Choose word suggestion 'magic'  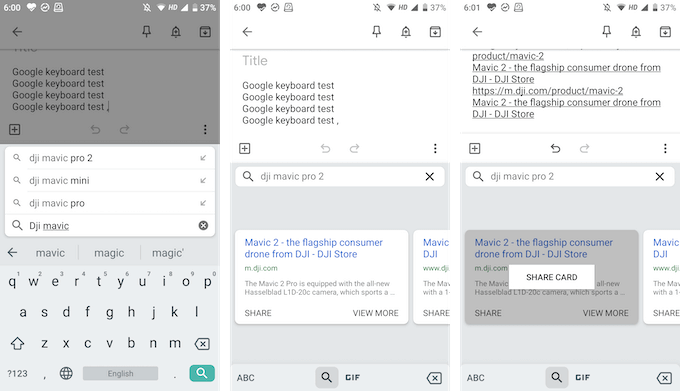click(109, 253)
